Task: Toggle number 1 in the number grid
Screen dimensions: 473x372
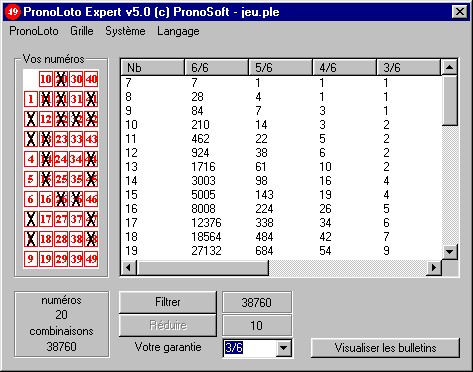Action: tap(31, 99)
